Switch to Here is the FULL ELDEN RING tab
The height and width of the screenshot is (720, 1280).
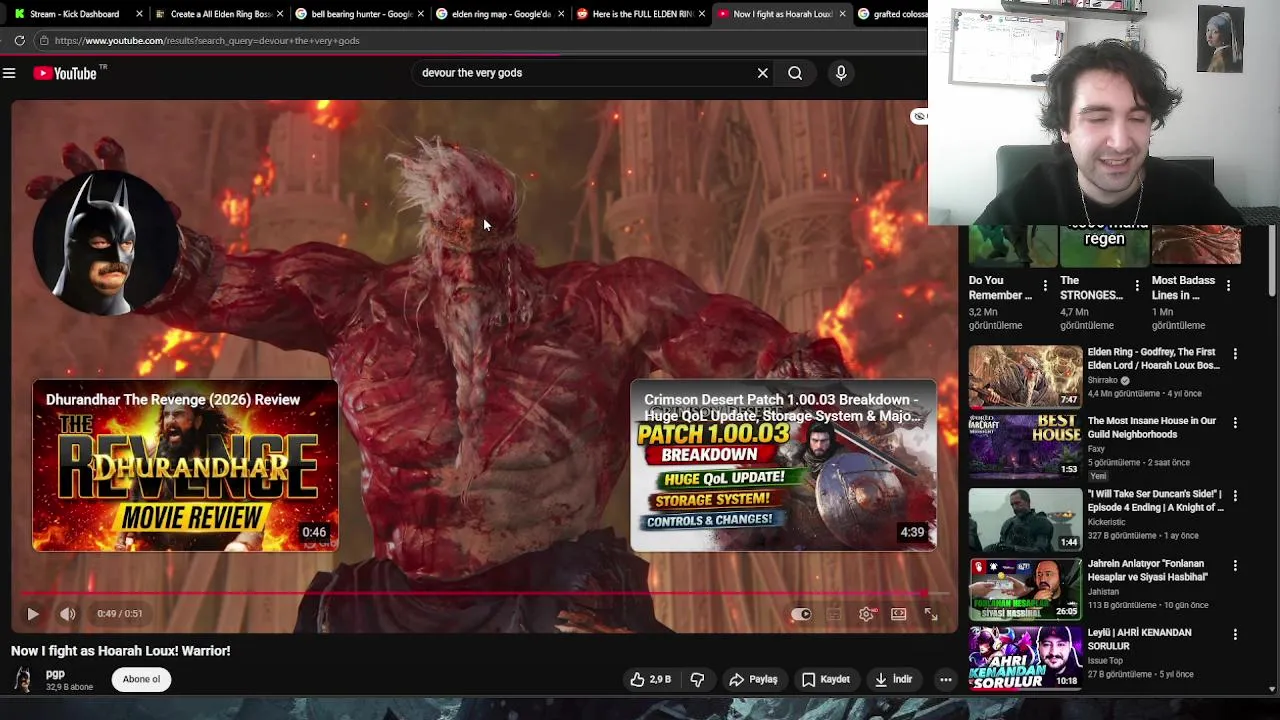(x=643, y=14)
